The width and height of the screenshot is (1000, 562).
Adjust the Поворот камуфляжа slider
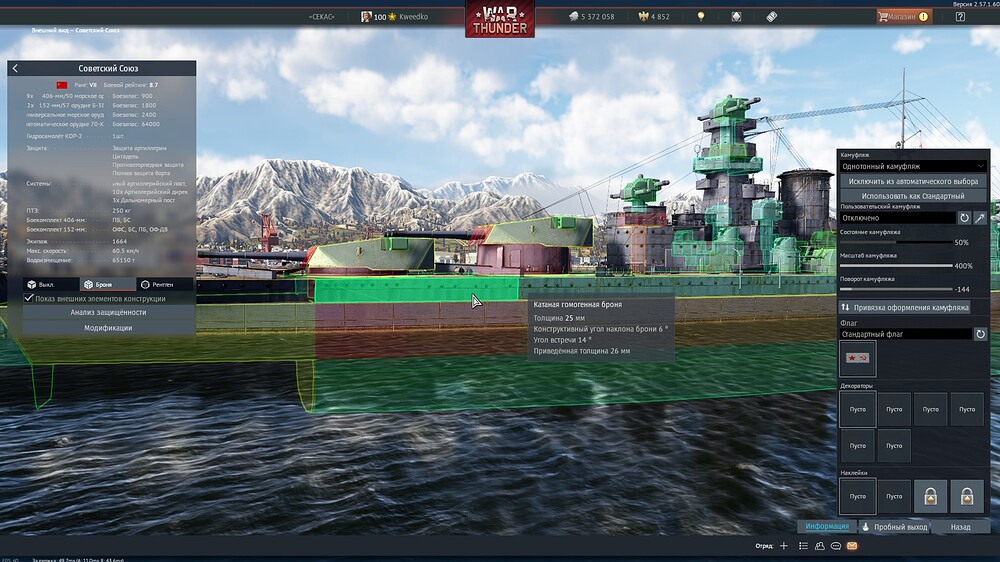pos(895,289)
